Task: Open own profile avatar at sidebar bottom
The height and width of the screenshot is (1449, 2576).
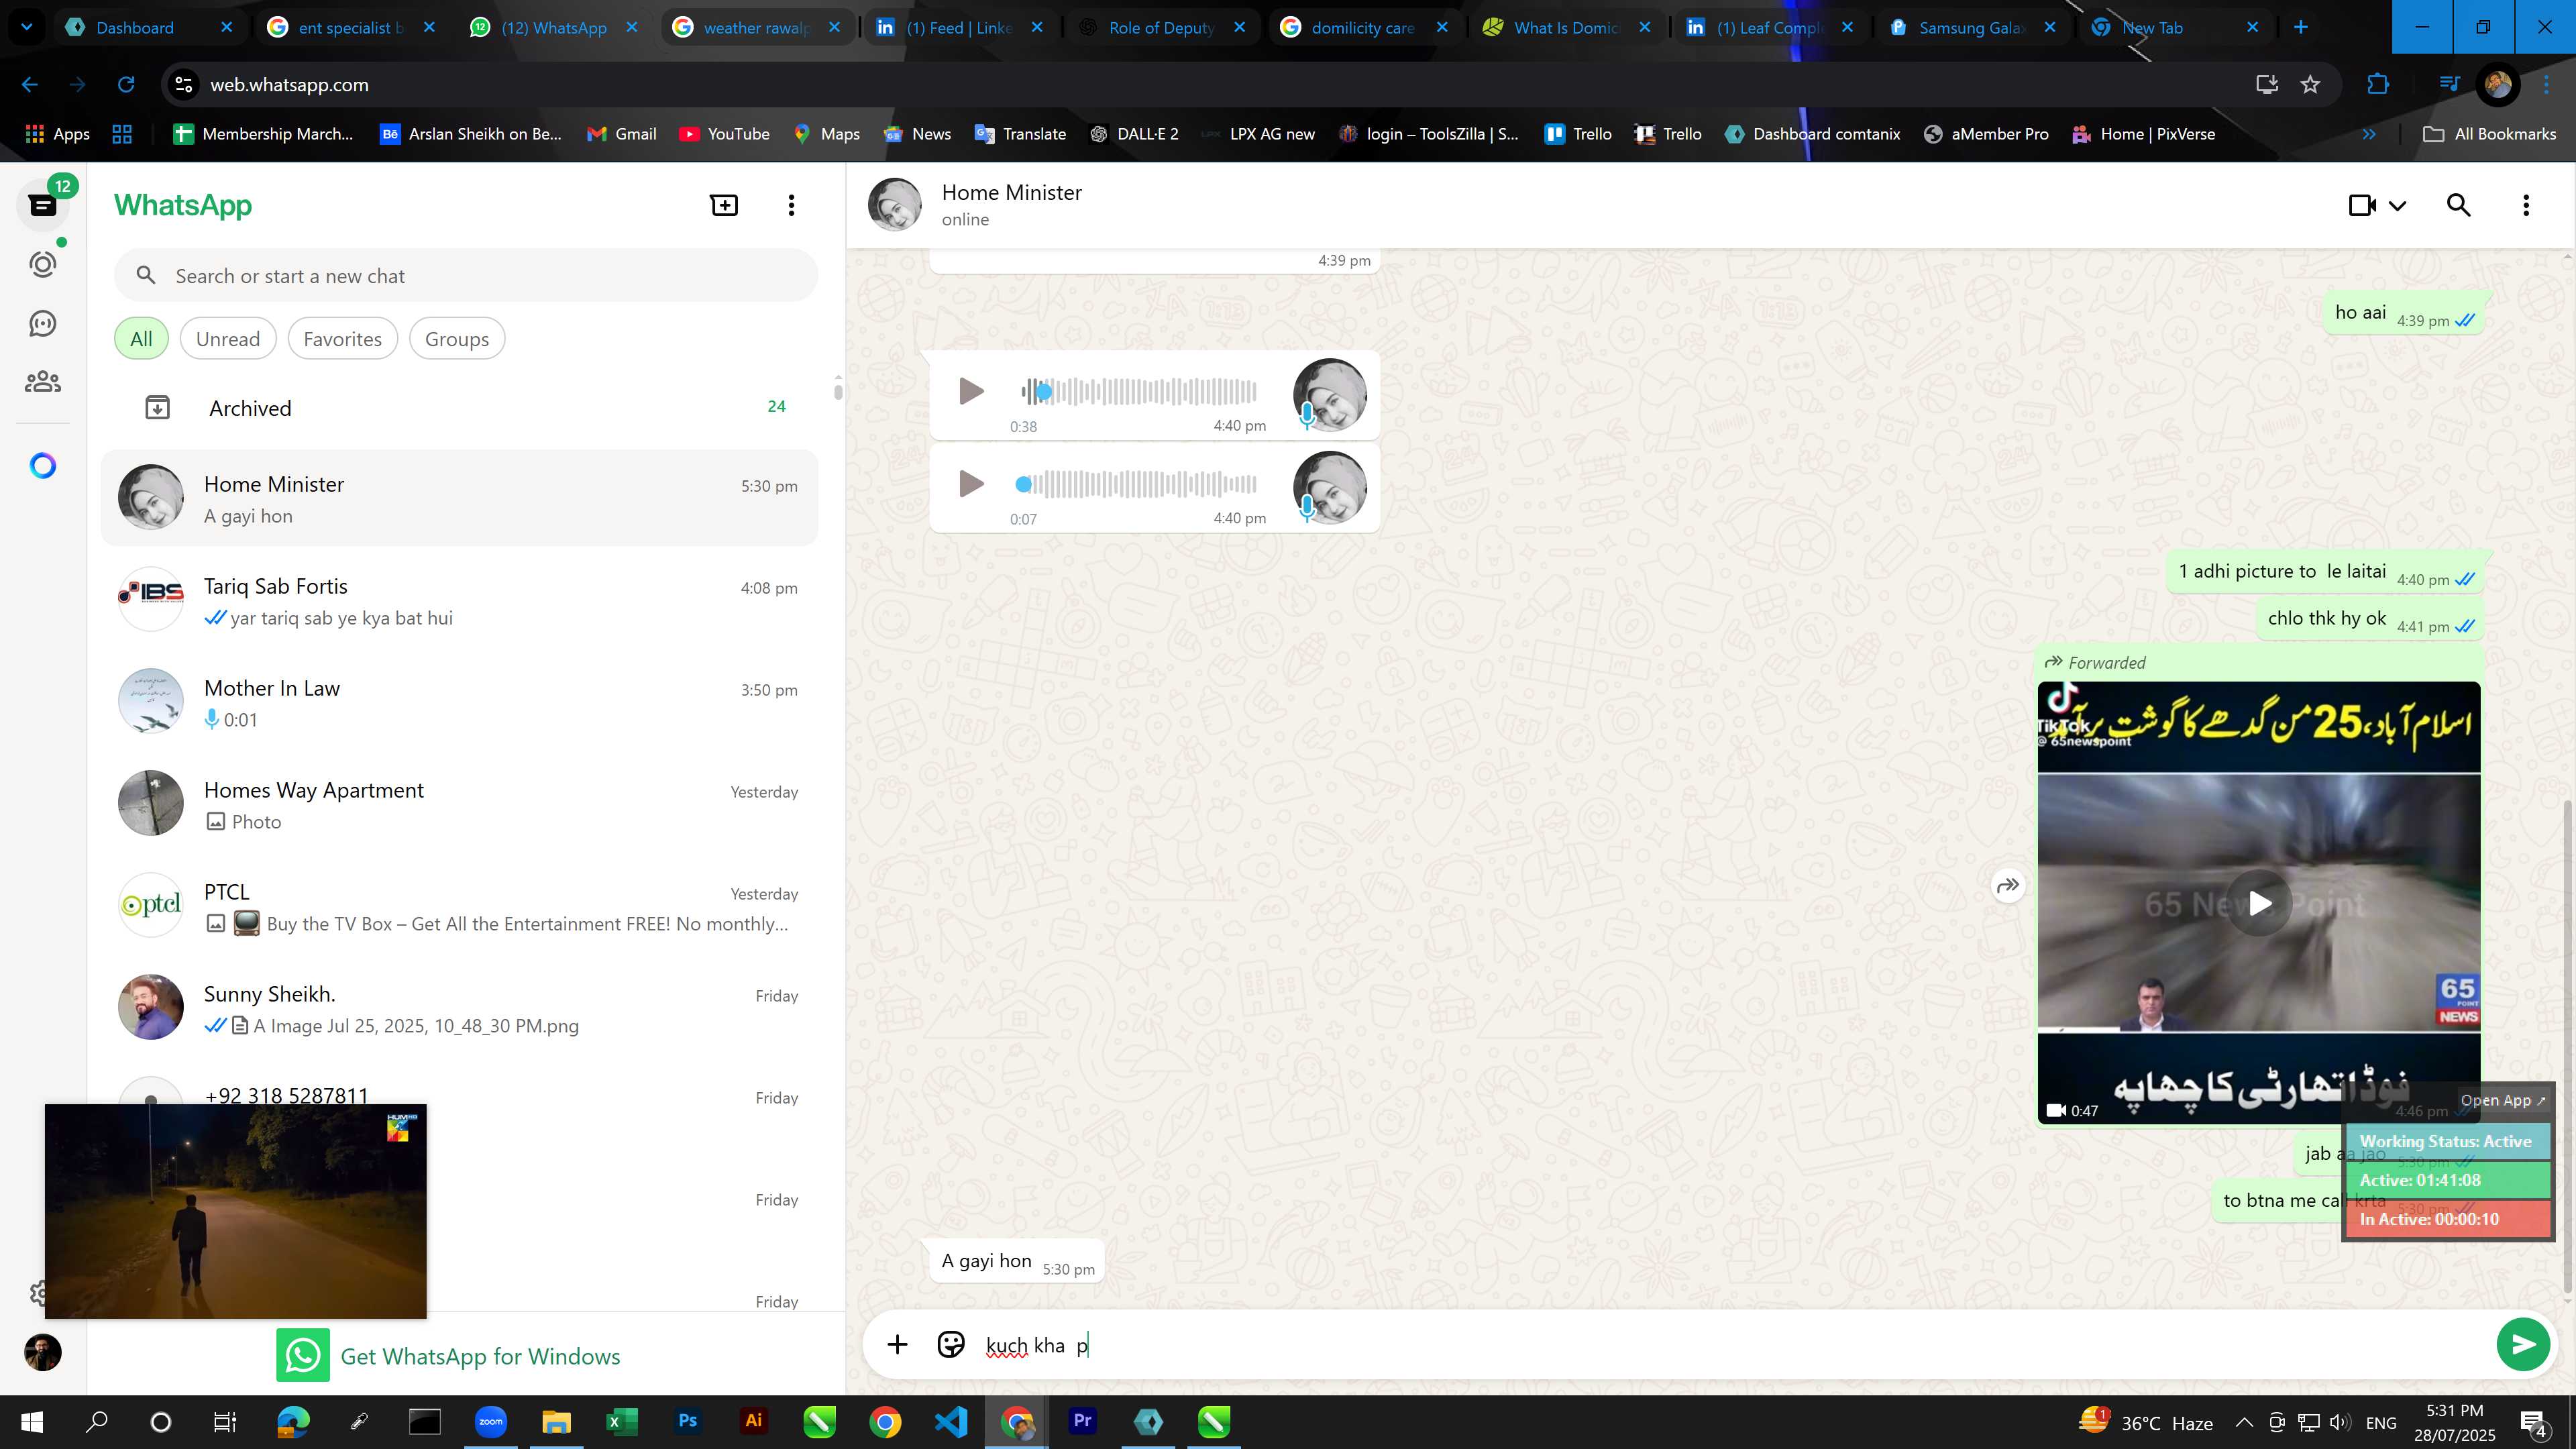Action: tap(42, 1353)
